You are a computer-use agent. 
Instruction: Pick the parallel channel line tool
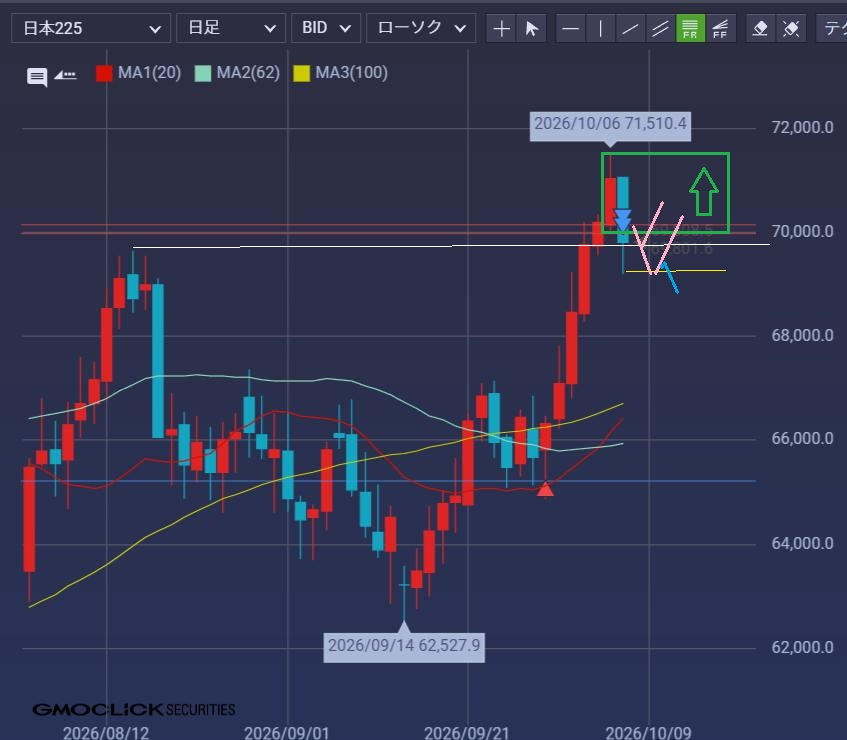click(660, 28)
